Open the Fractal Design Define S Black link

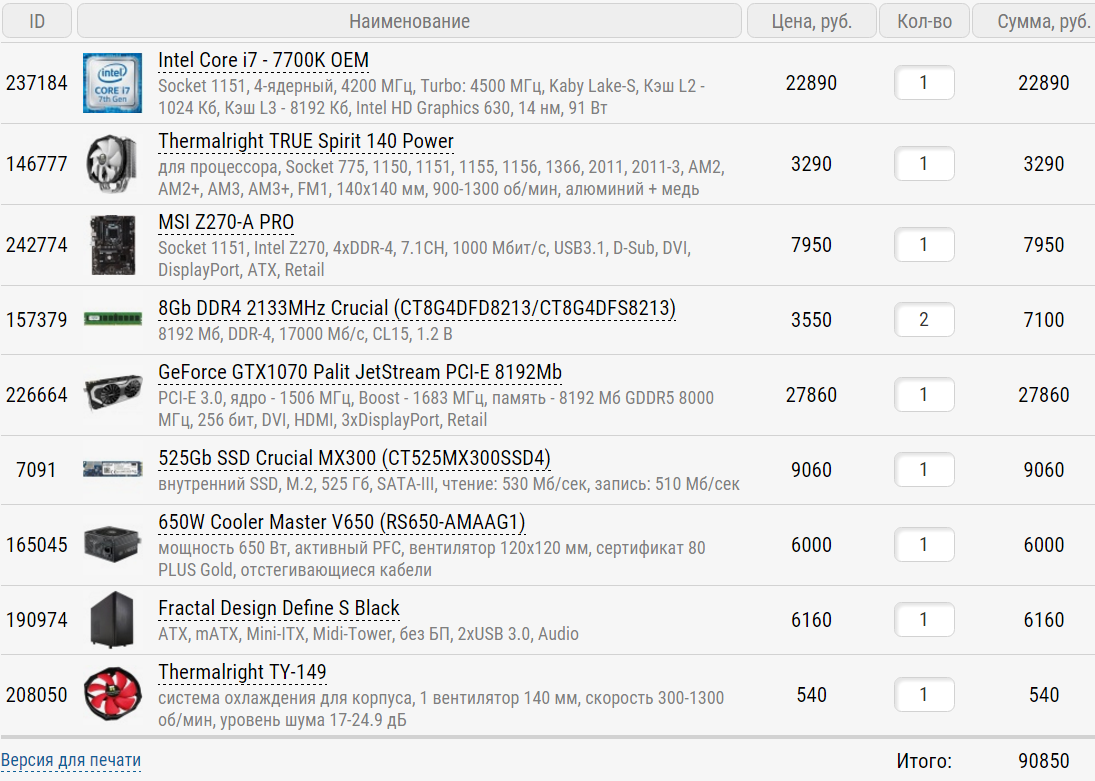tap(279, 609)
